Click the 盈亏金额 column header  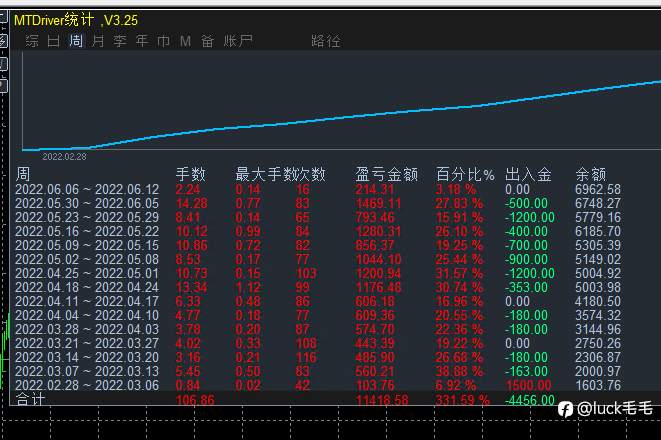(386, 174)
